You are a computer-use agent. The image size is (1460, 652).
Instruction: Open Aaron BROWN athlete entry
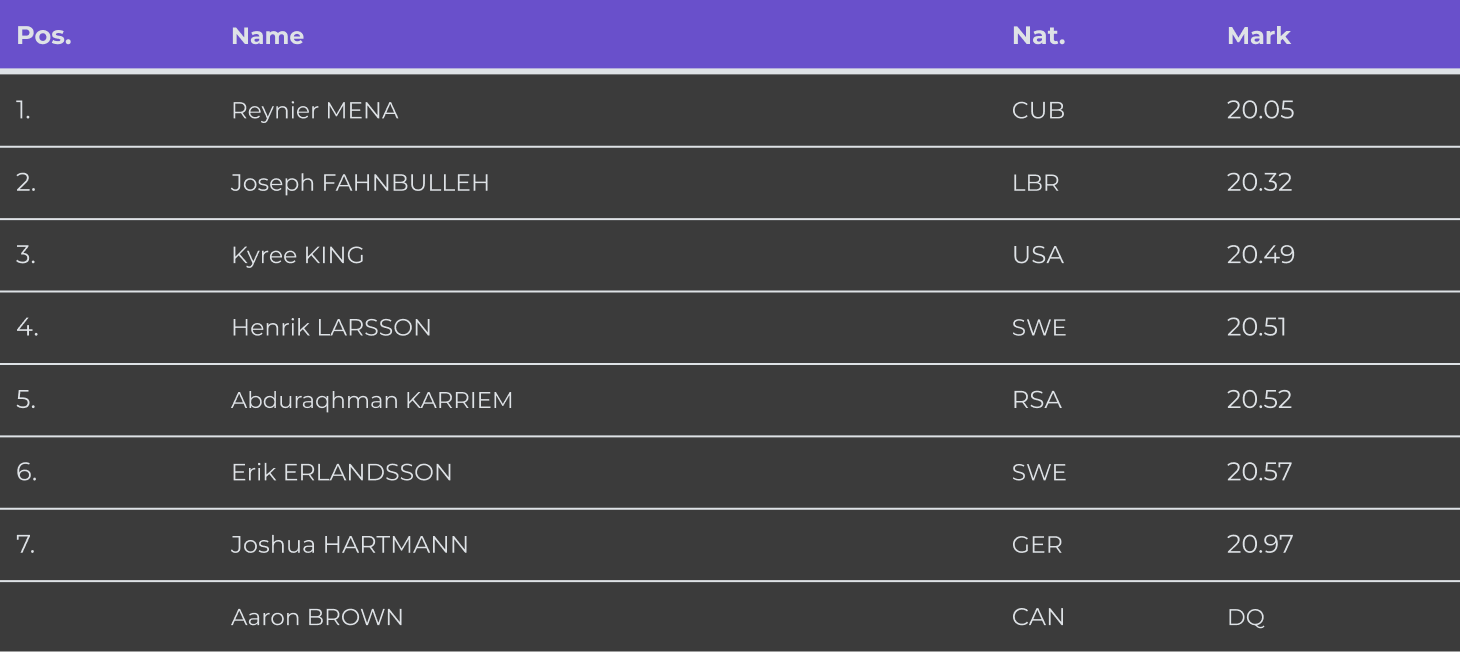pos(317,617)
